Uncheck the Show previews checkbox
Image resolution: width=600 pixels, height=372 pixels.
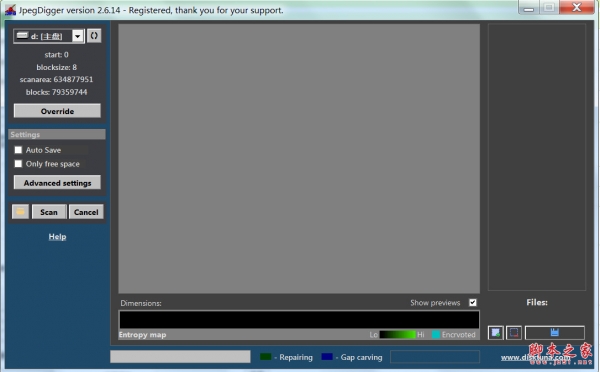click(473, 303)
